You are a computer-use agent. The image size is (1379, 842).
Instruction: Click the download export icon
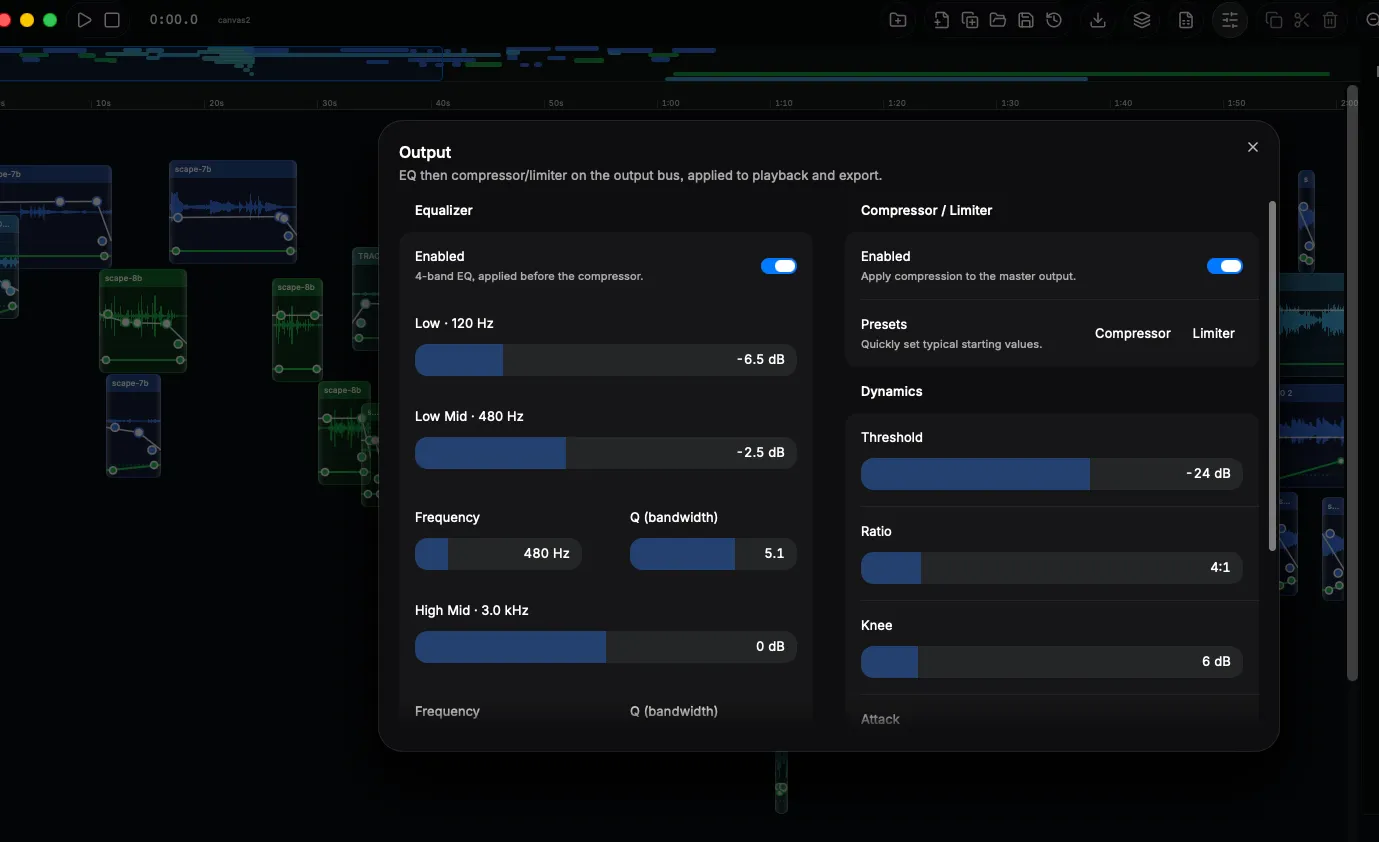[x=1098, y=20]
